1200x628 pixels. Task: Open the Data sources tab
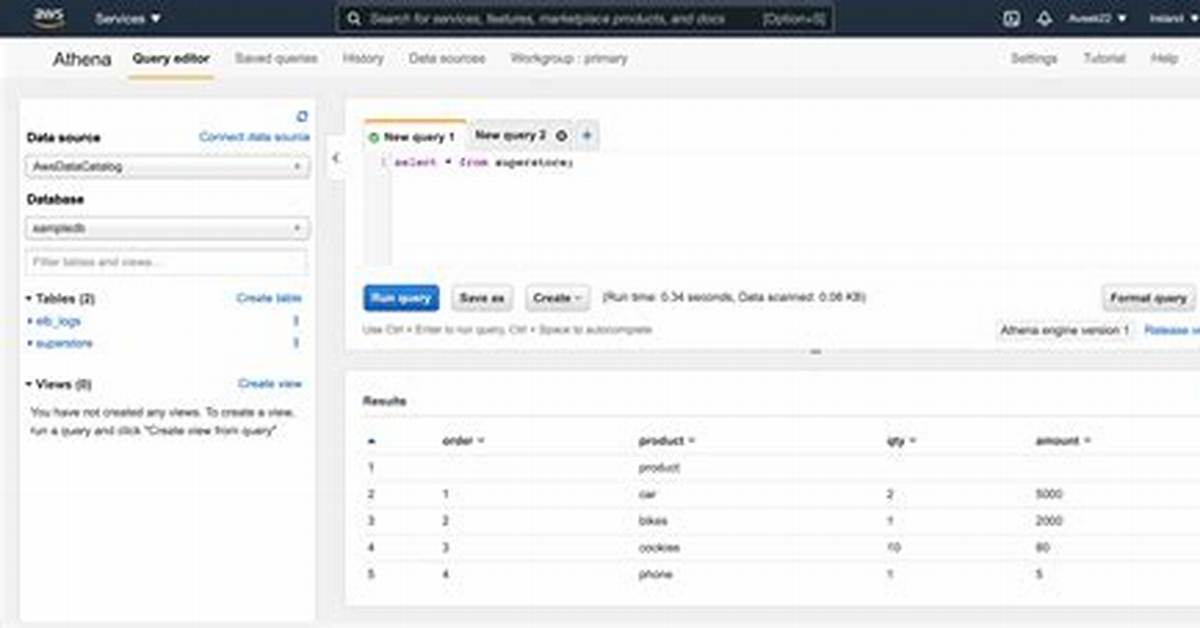click(x=447, y=58)
